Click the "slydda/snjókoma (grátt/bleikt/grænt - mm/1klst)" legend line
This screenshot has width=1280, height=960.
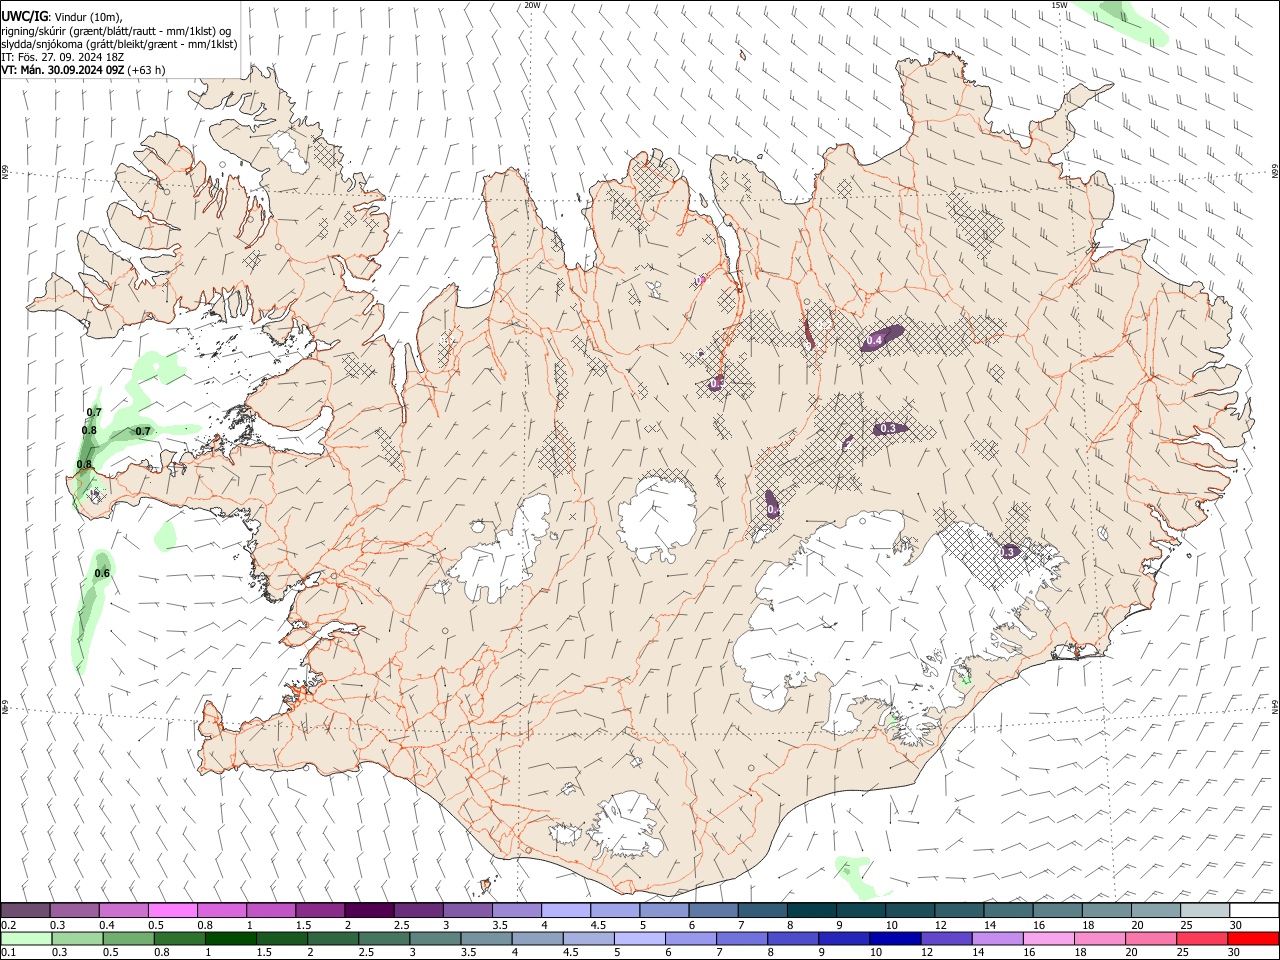119,44
